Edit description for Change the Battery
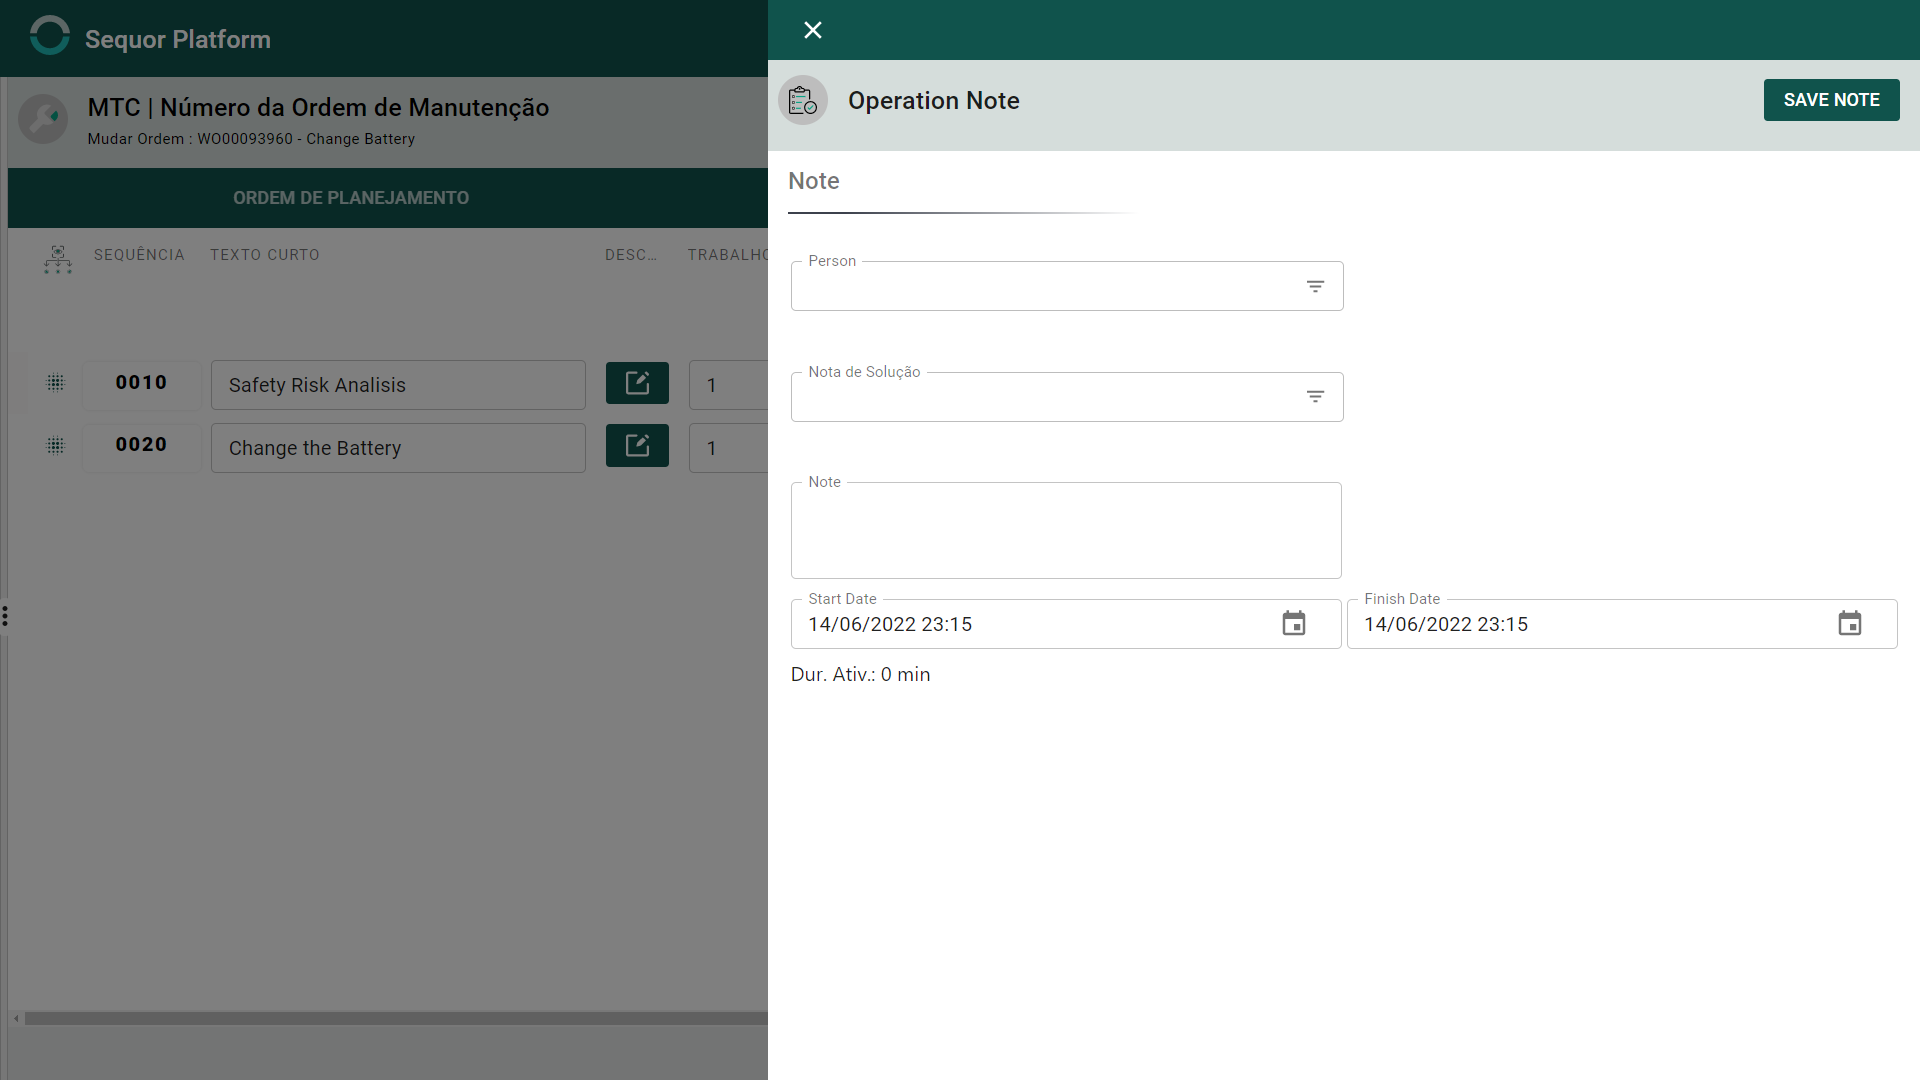1920x1080 pixels. coord(637,446)
